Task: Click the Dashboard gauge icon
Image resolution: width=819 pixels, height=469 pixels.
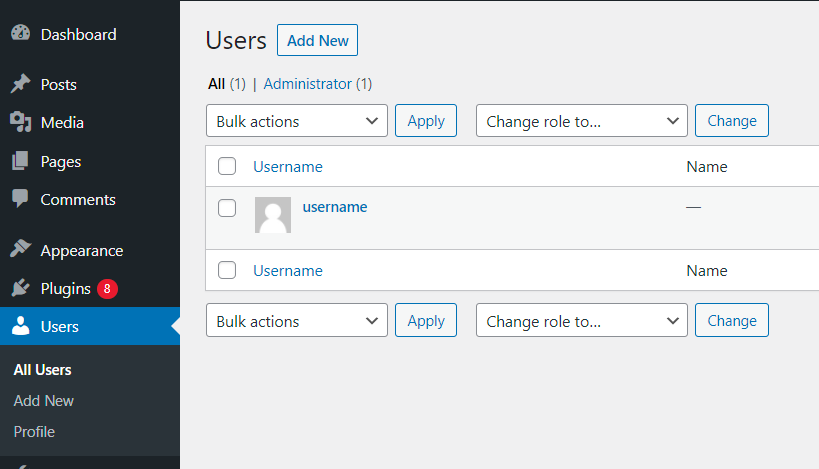Action: pos(20,34)
